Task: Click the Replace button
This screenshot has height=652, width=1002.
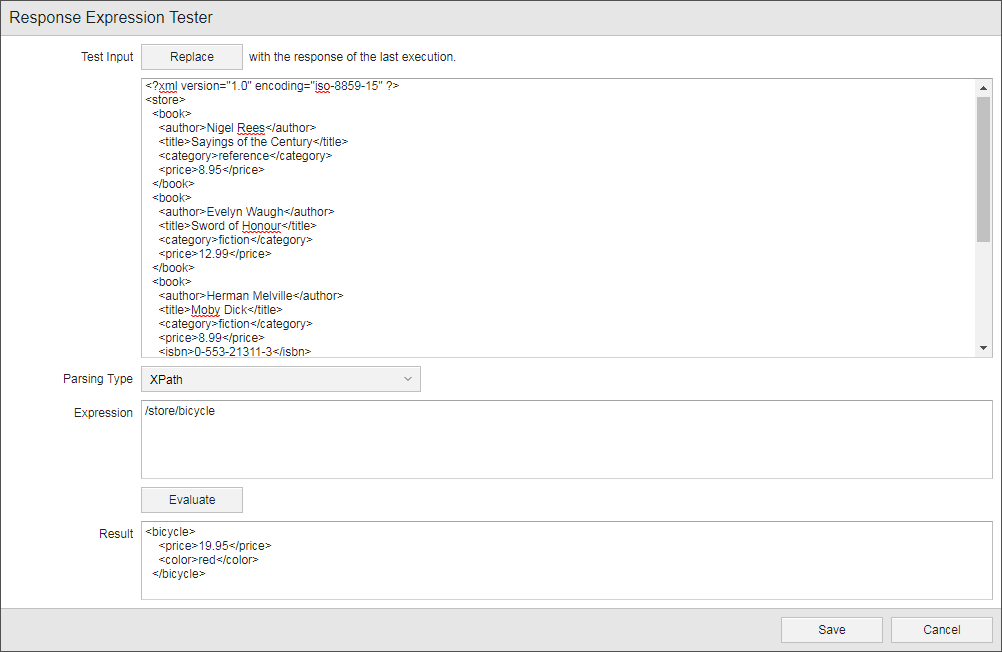Action: [192, 57]
